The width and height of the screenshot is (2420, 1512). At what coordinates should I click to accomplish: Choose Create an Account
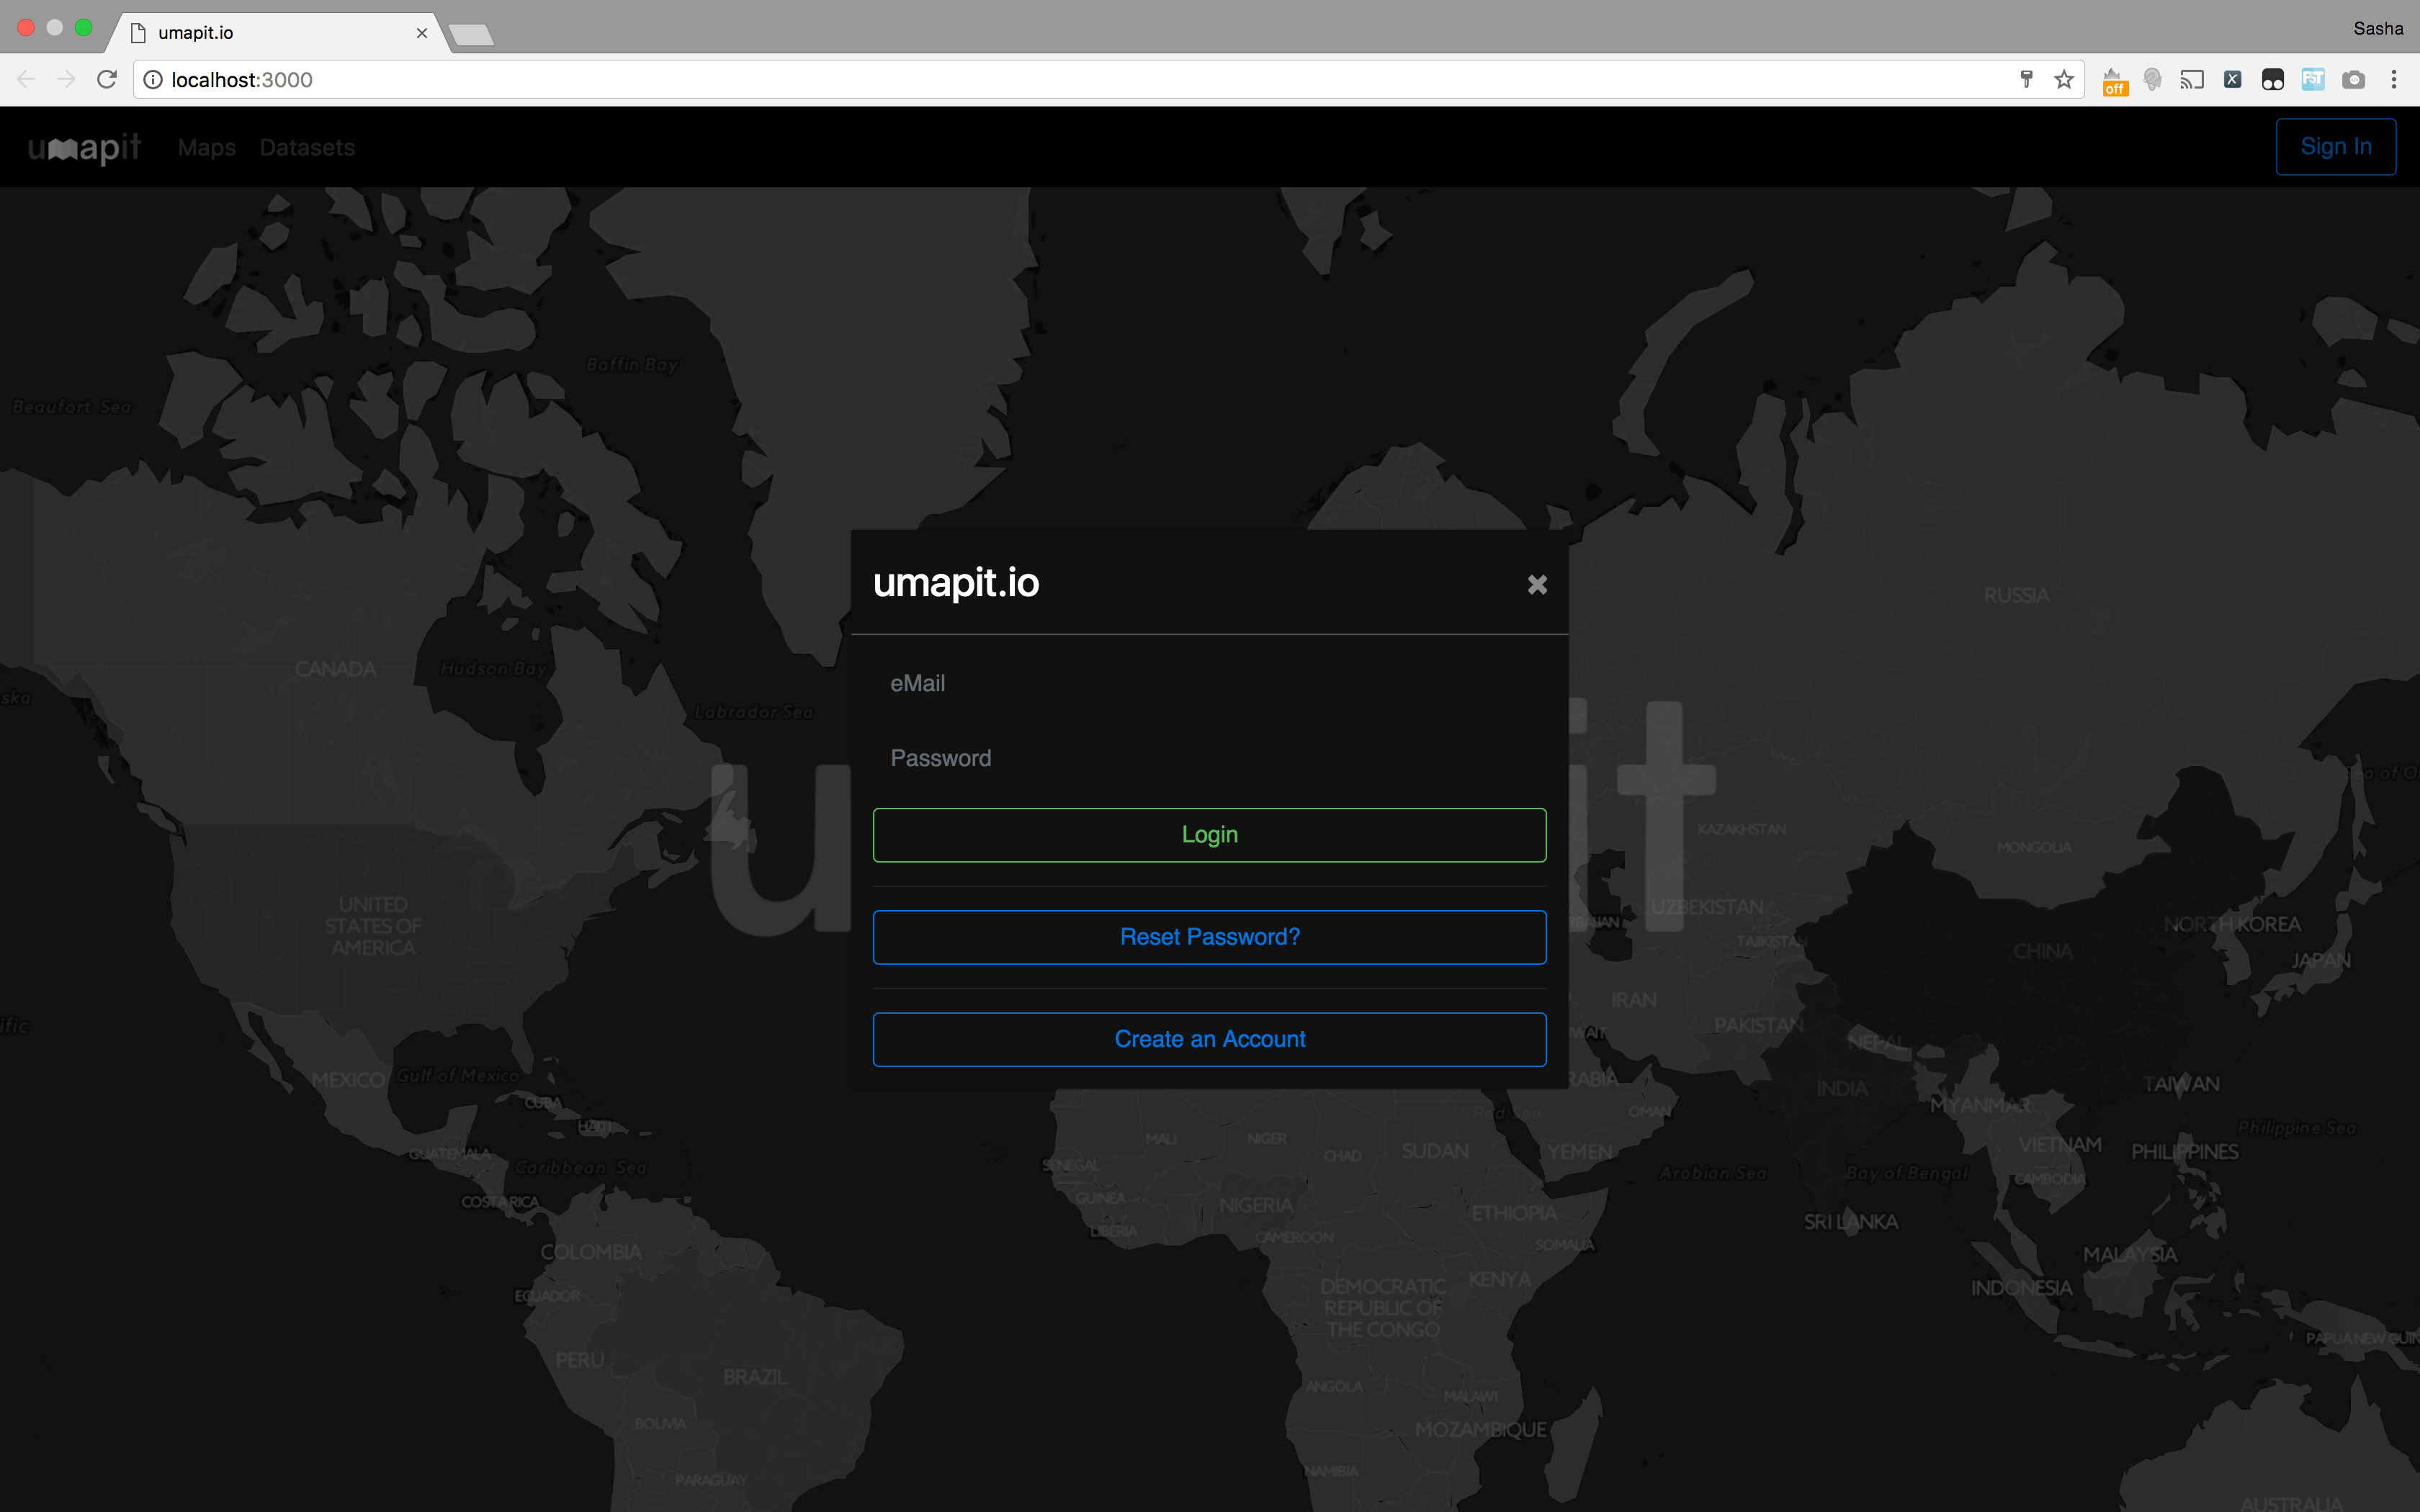click(x=1209, y=1039)
